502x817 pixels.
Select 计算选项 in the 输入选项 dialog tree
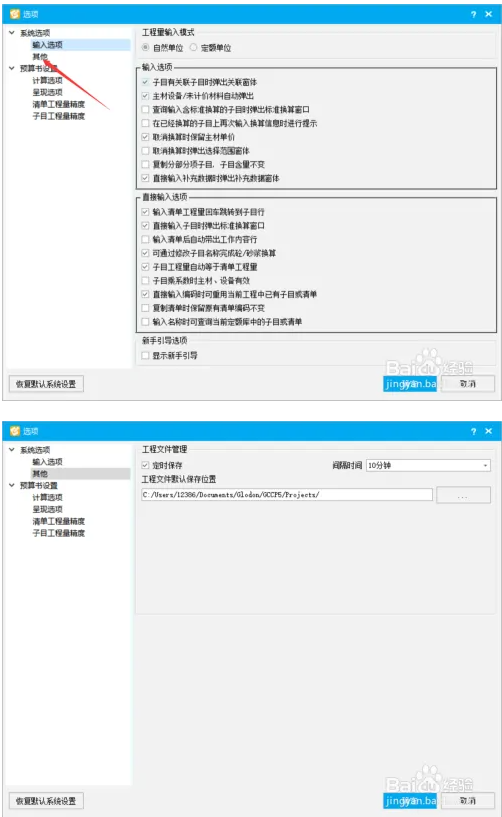[47, 80]
